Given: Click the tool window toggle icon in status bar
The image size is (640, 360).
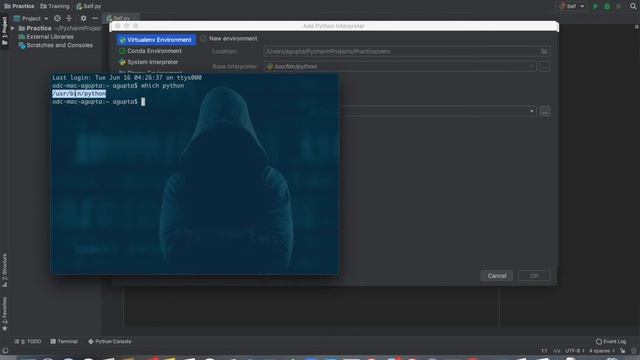Looking at the screenshot, I should click(5, 351).
